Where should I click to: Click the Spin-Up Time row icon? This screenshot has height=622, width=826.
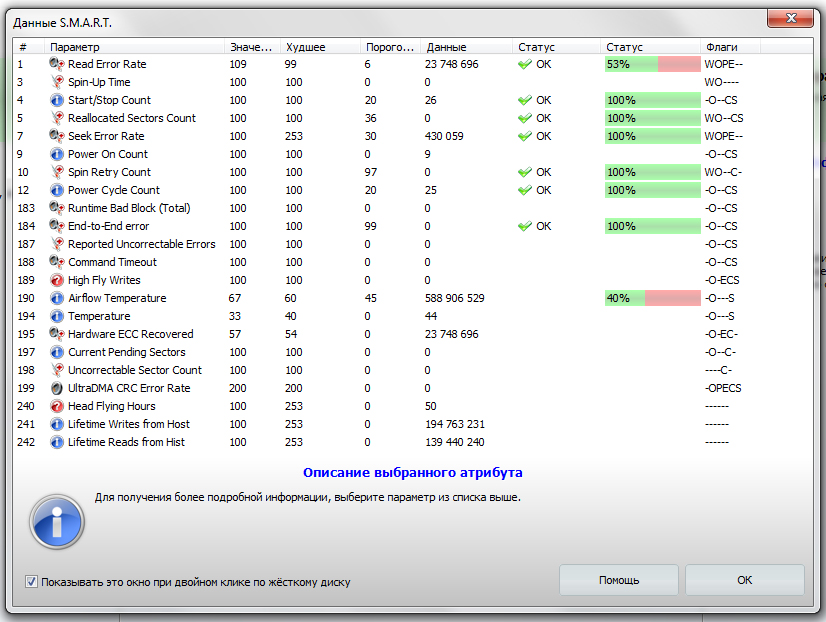57,82
